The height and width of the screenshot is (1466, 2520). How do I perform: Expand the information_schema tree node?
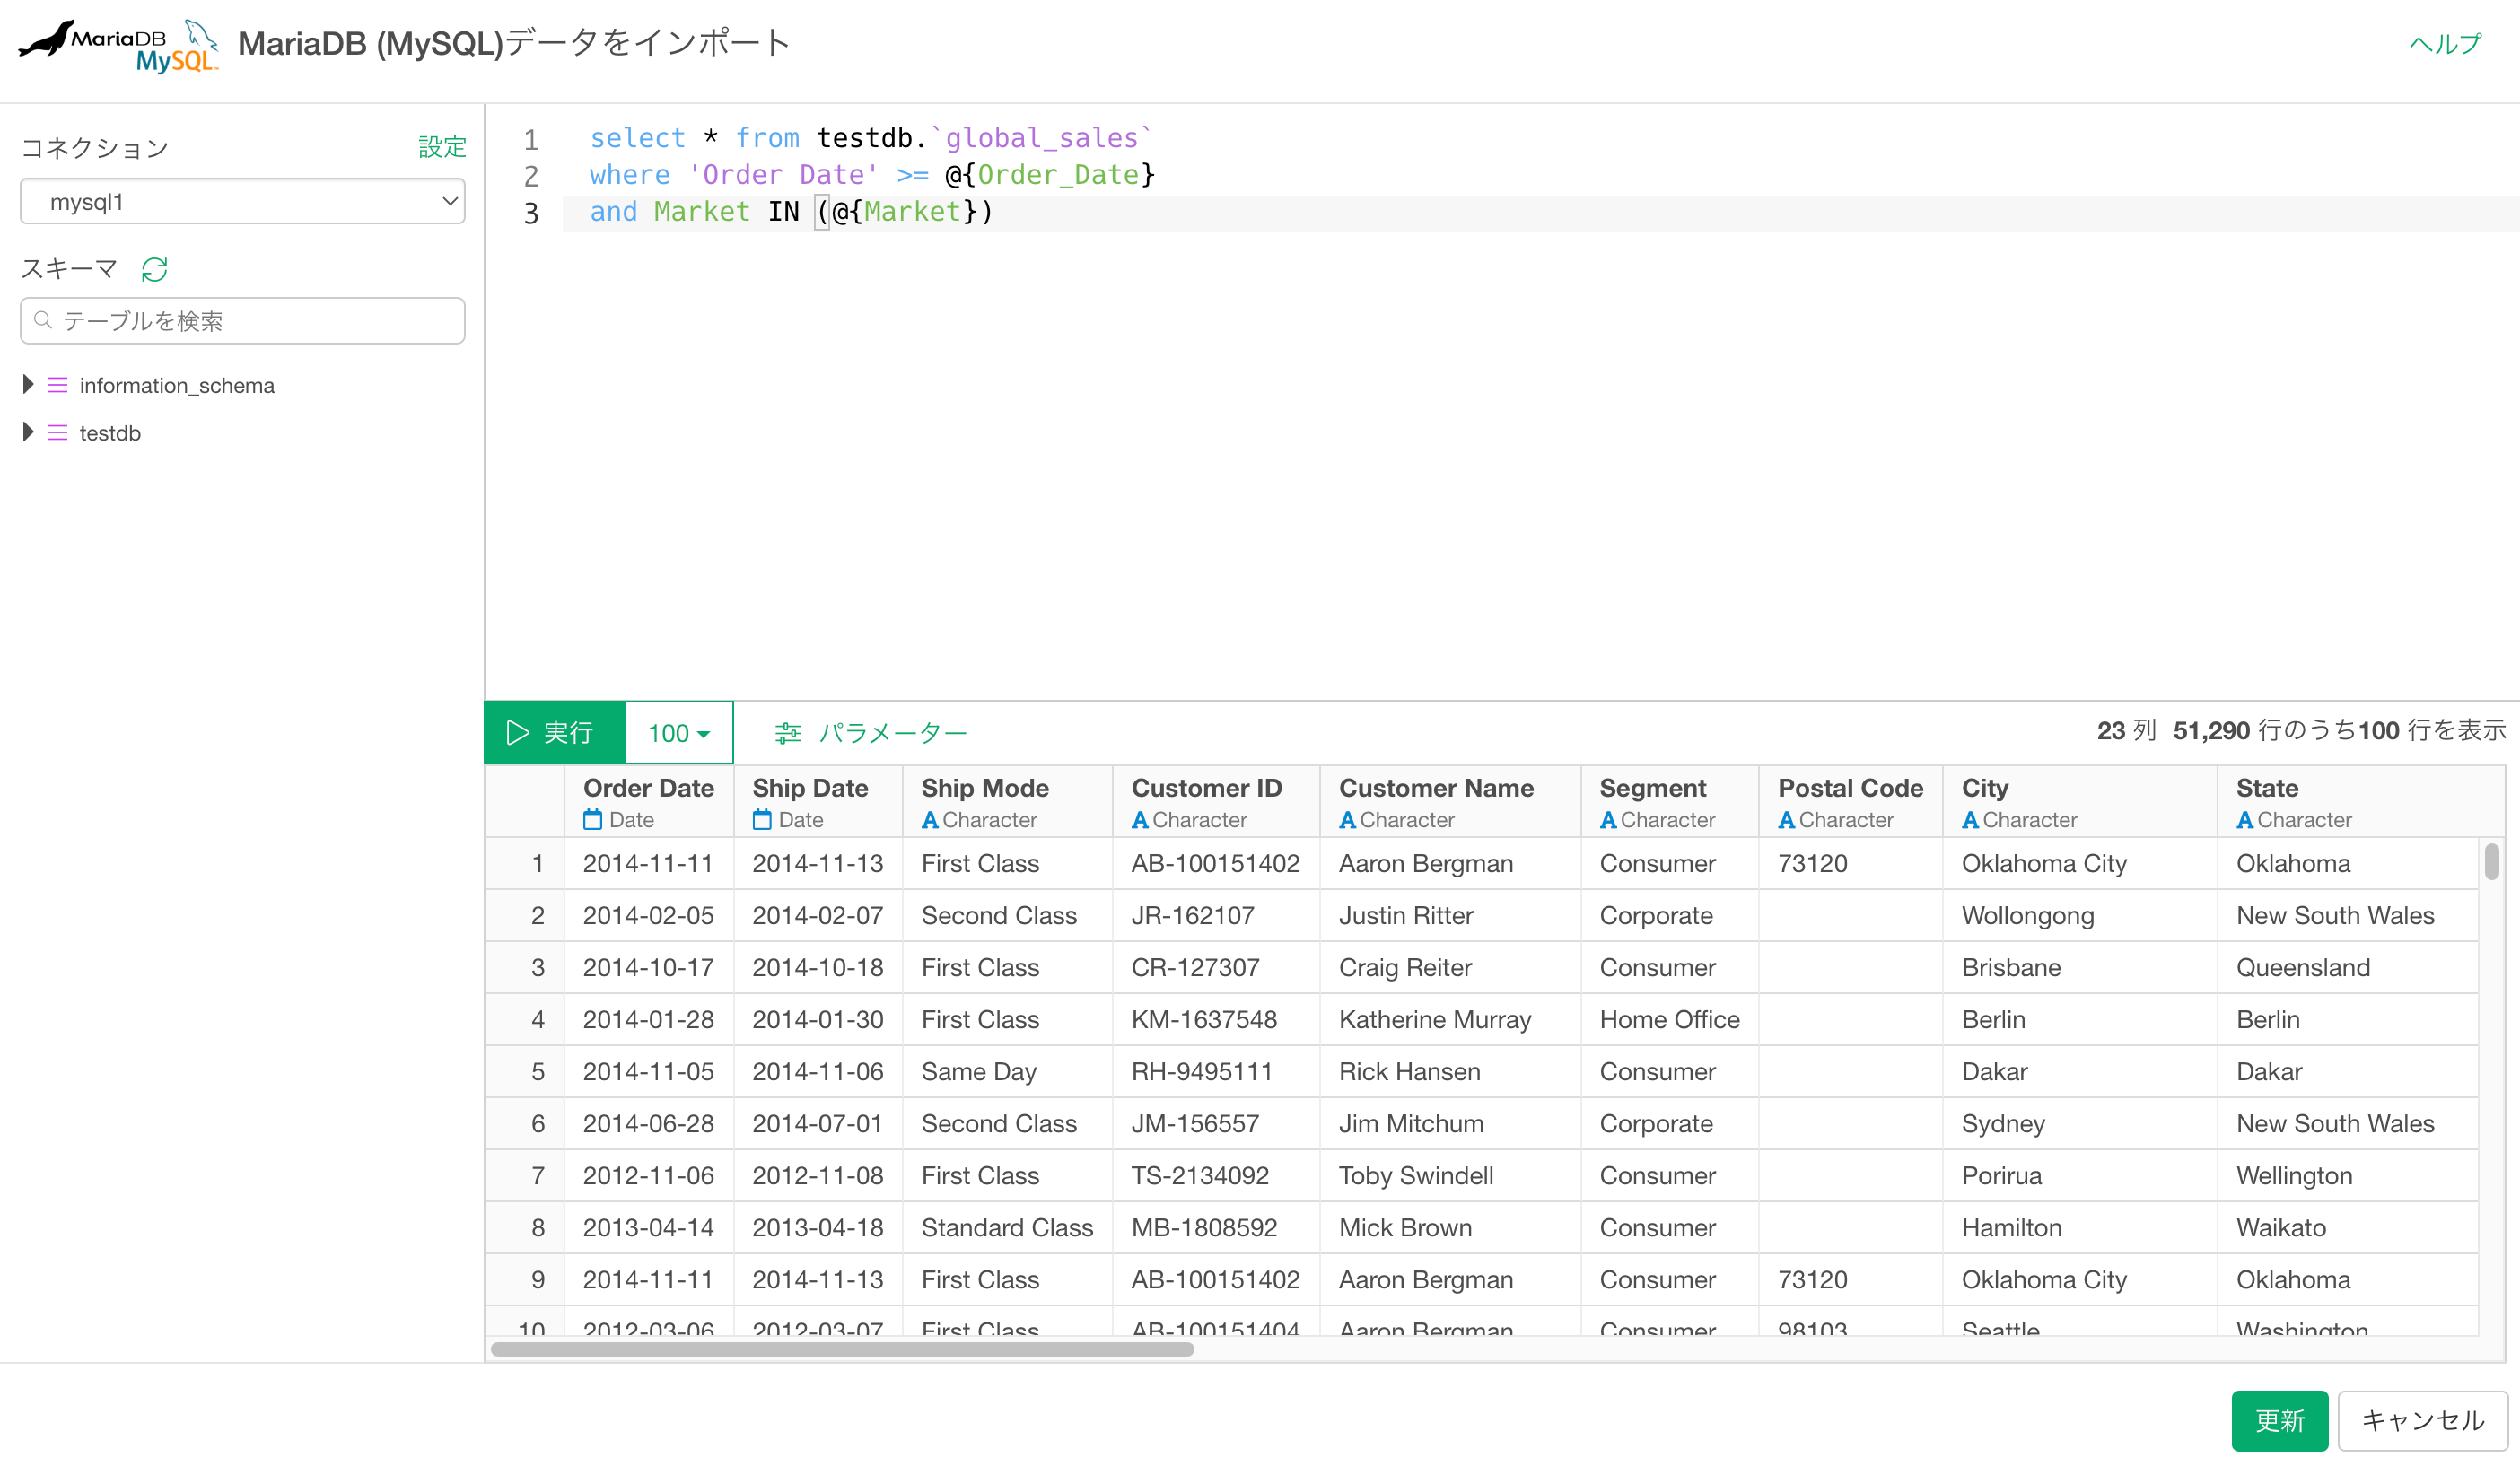[28, 384]
